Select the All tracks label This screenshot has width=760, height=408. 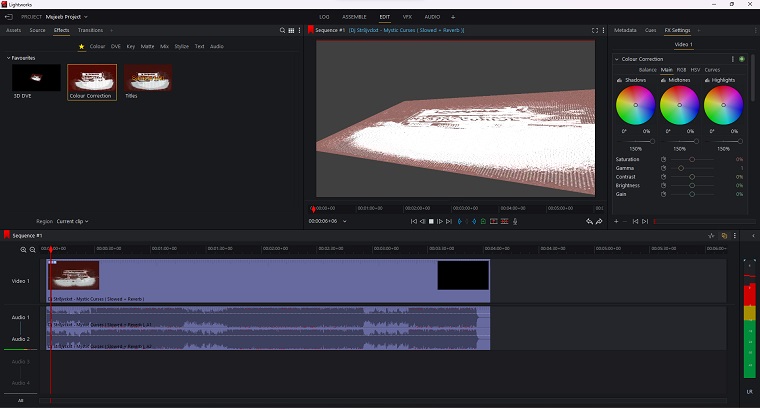[20, 400]
